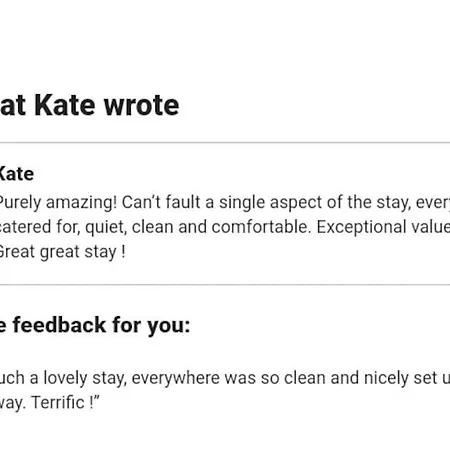This screenshot has height=450, width=450.
Task: Select the word "wrote" in the main heading
Action: [x=142, y=106]
